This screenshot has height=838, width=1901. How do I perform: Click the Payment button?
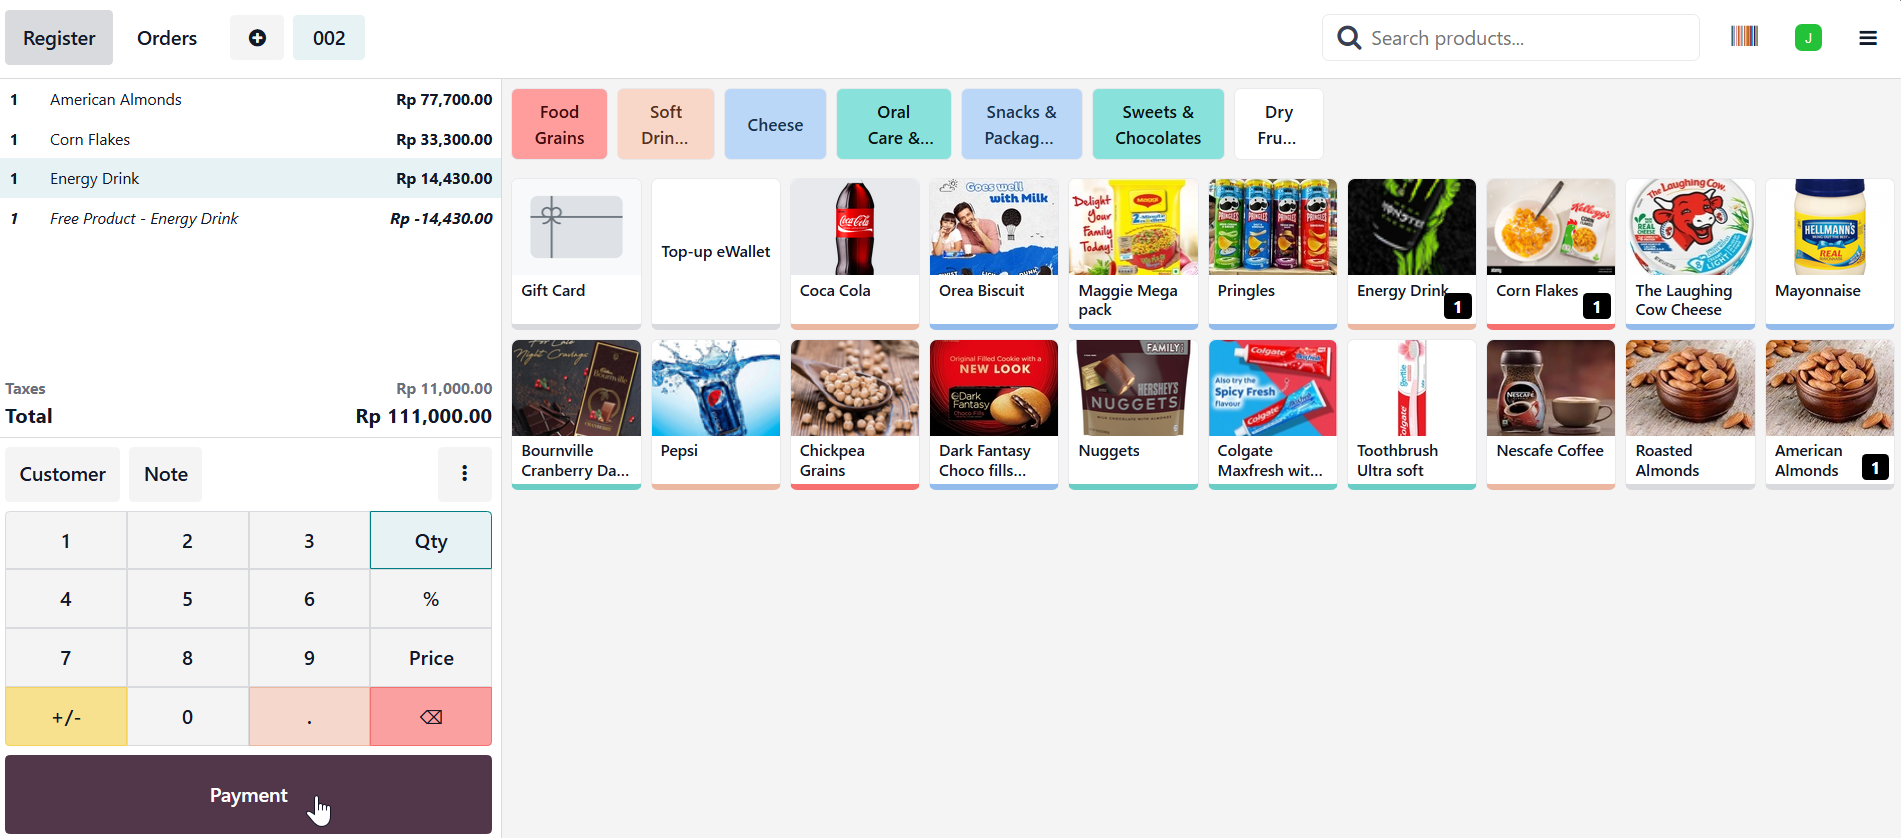click(248, 795)
